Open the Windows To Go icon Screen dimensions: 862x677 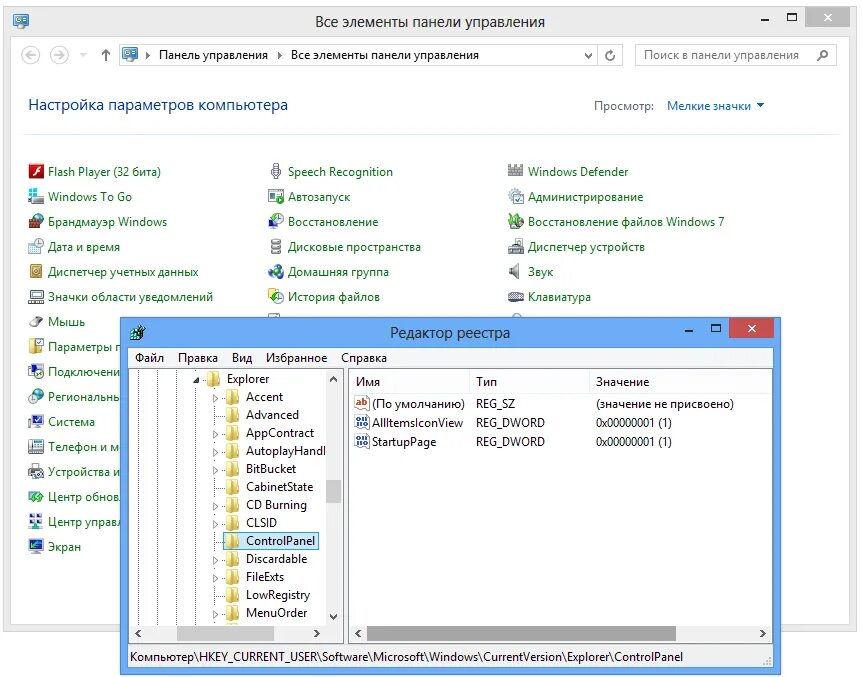36,196
